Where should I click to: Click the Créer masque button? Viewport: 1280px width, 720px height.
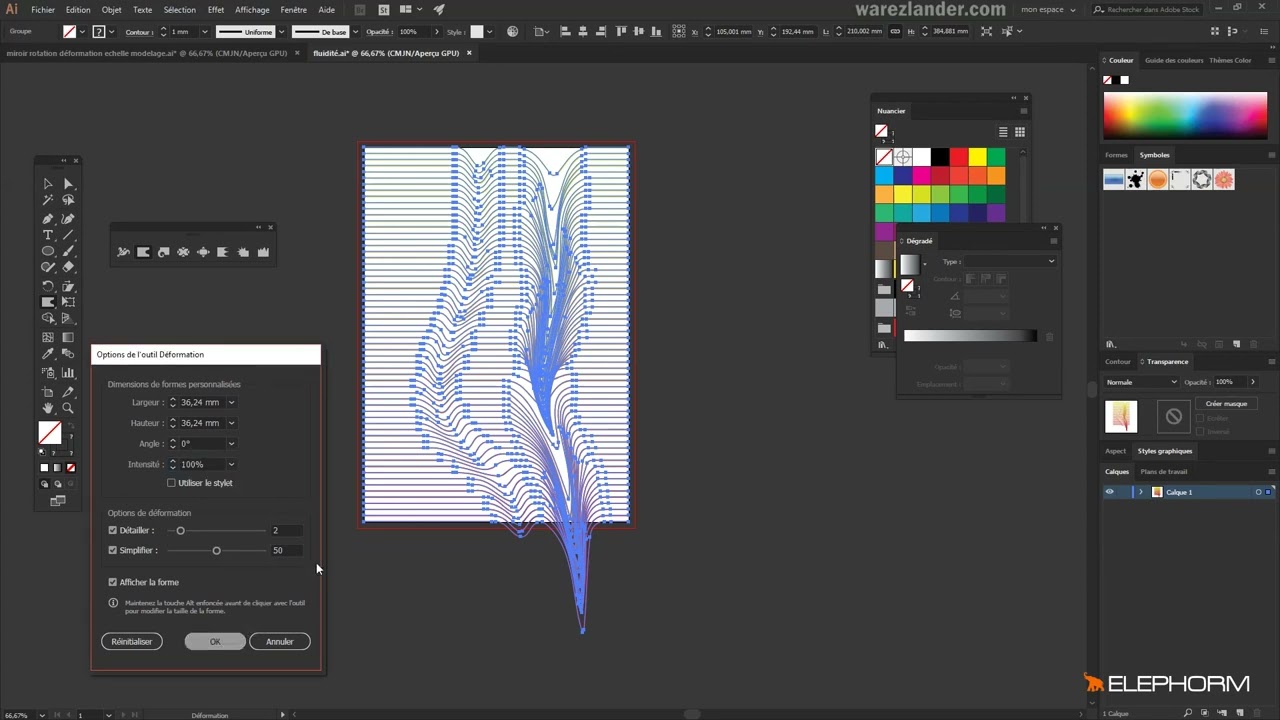pyautogui.click(x=1226, y=403)
